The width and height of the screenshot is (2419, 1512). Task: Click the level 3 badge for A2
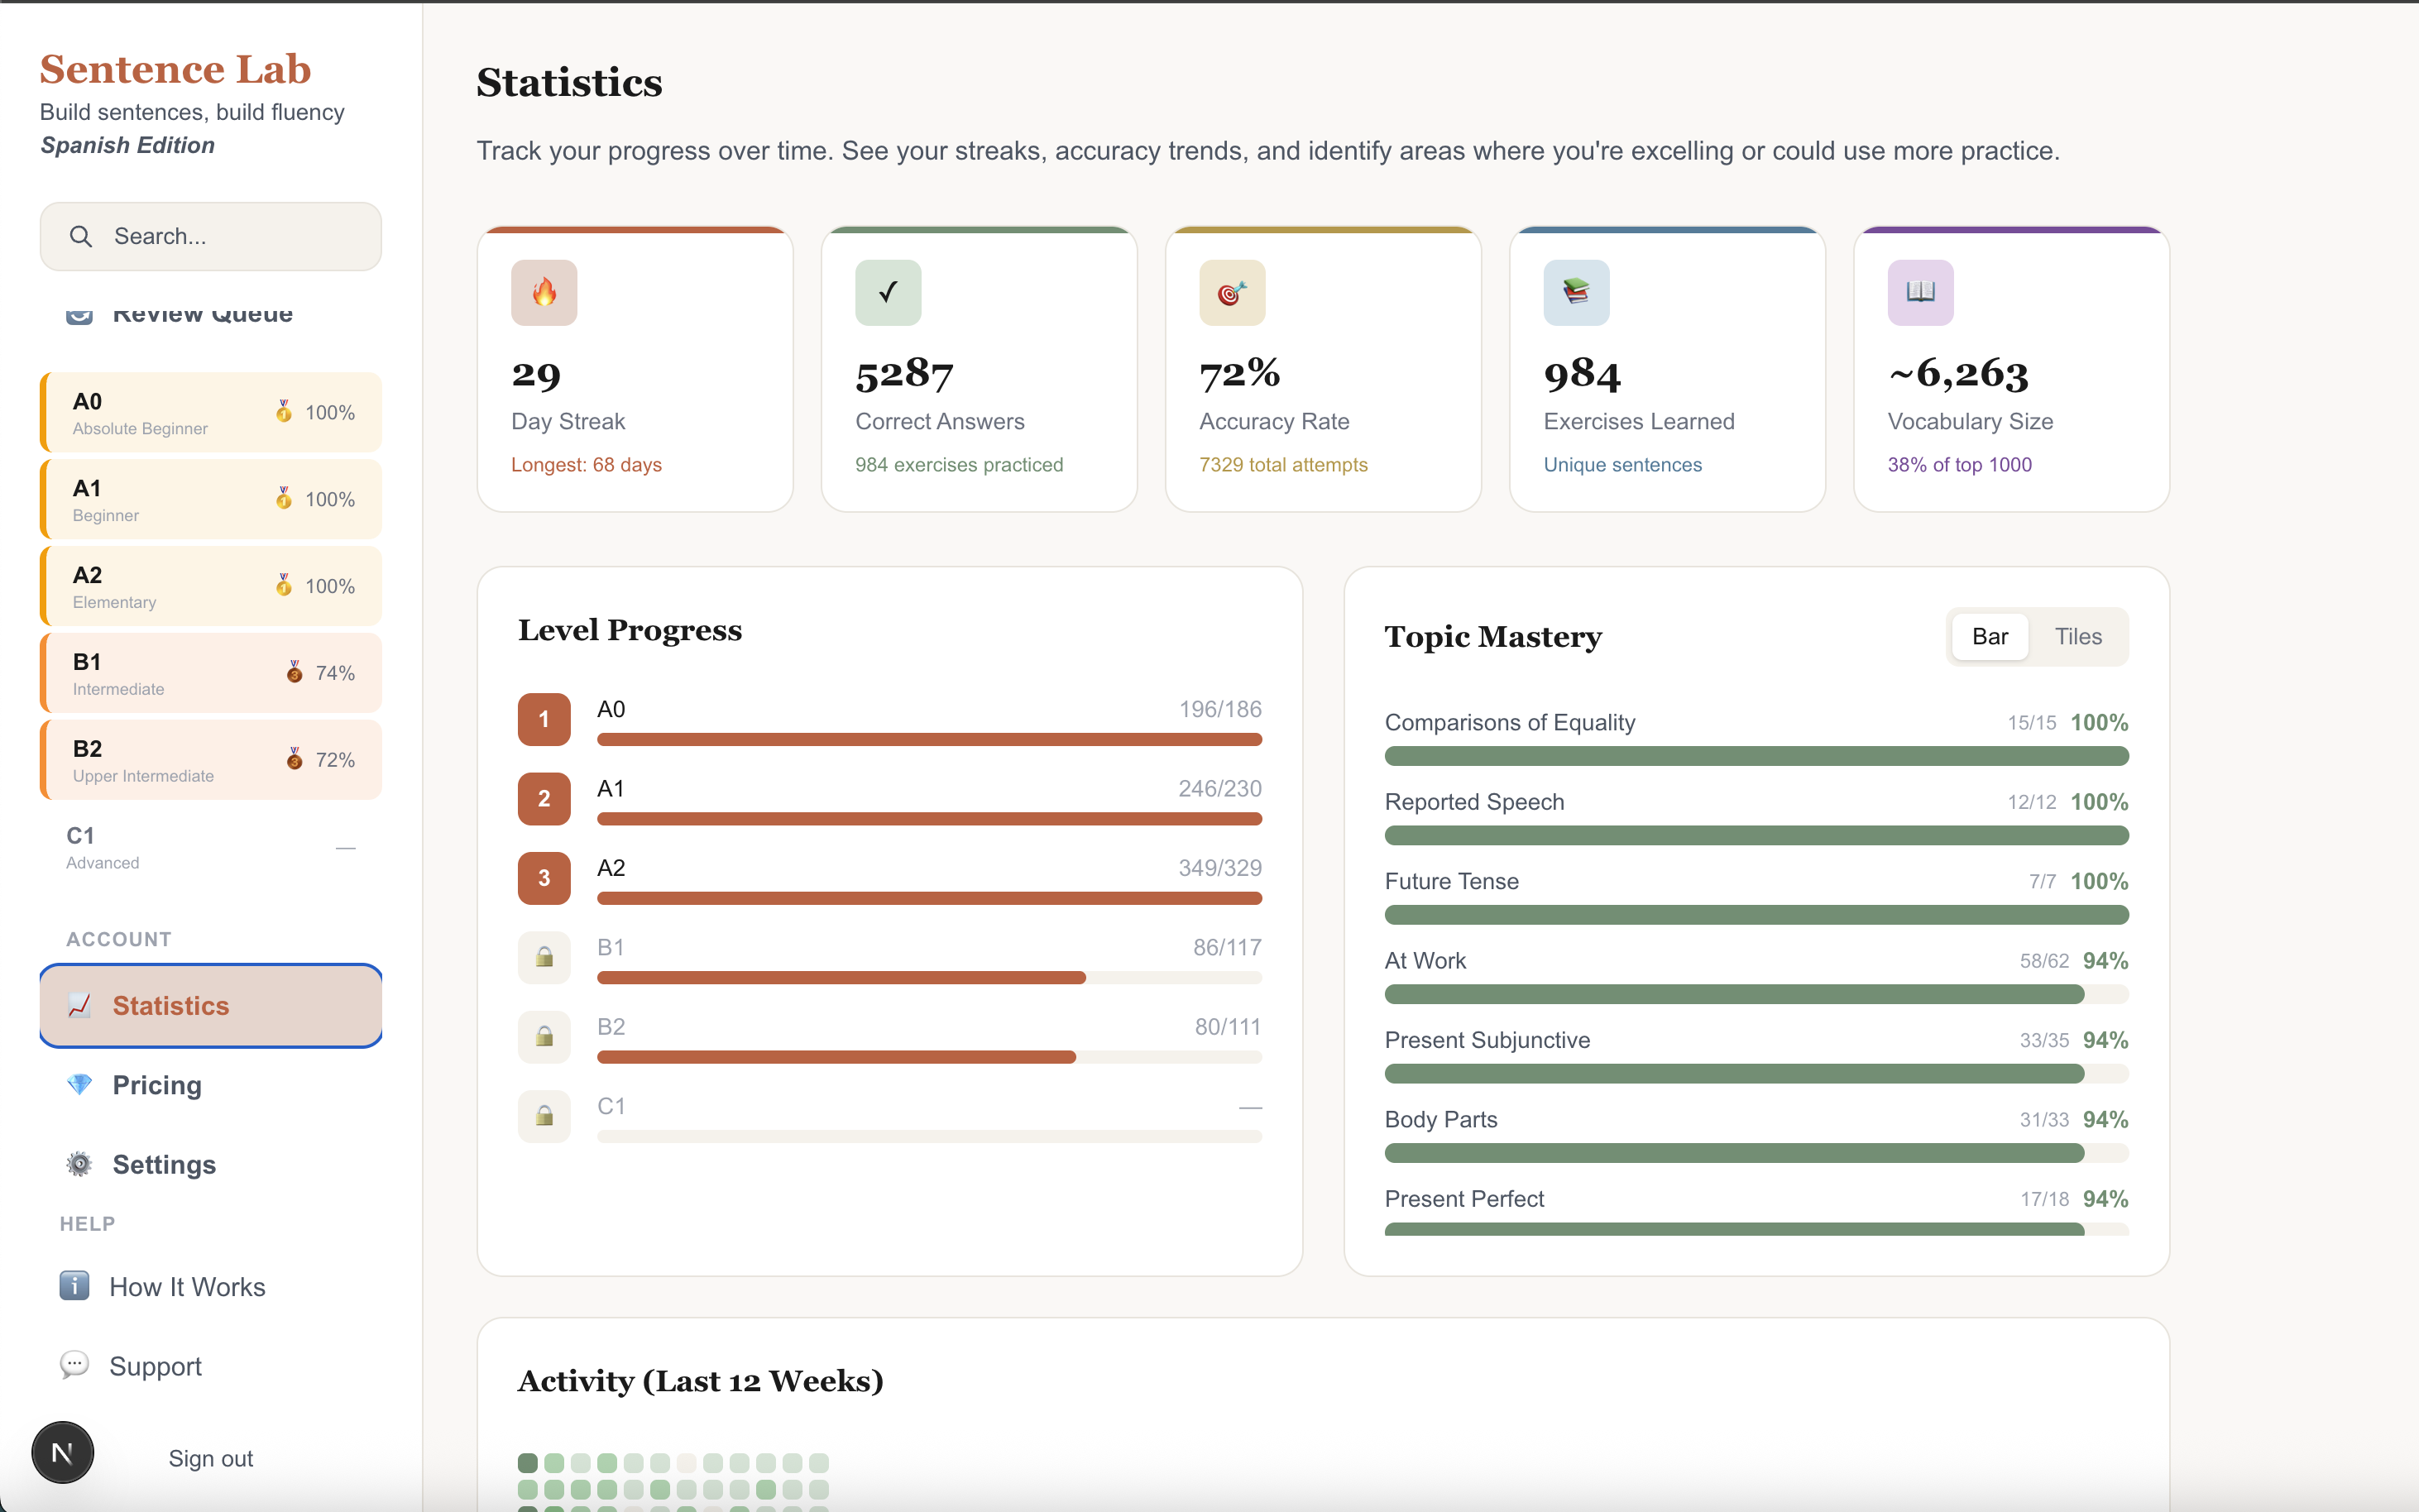pyautogui.click(x=544, y=878)
